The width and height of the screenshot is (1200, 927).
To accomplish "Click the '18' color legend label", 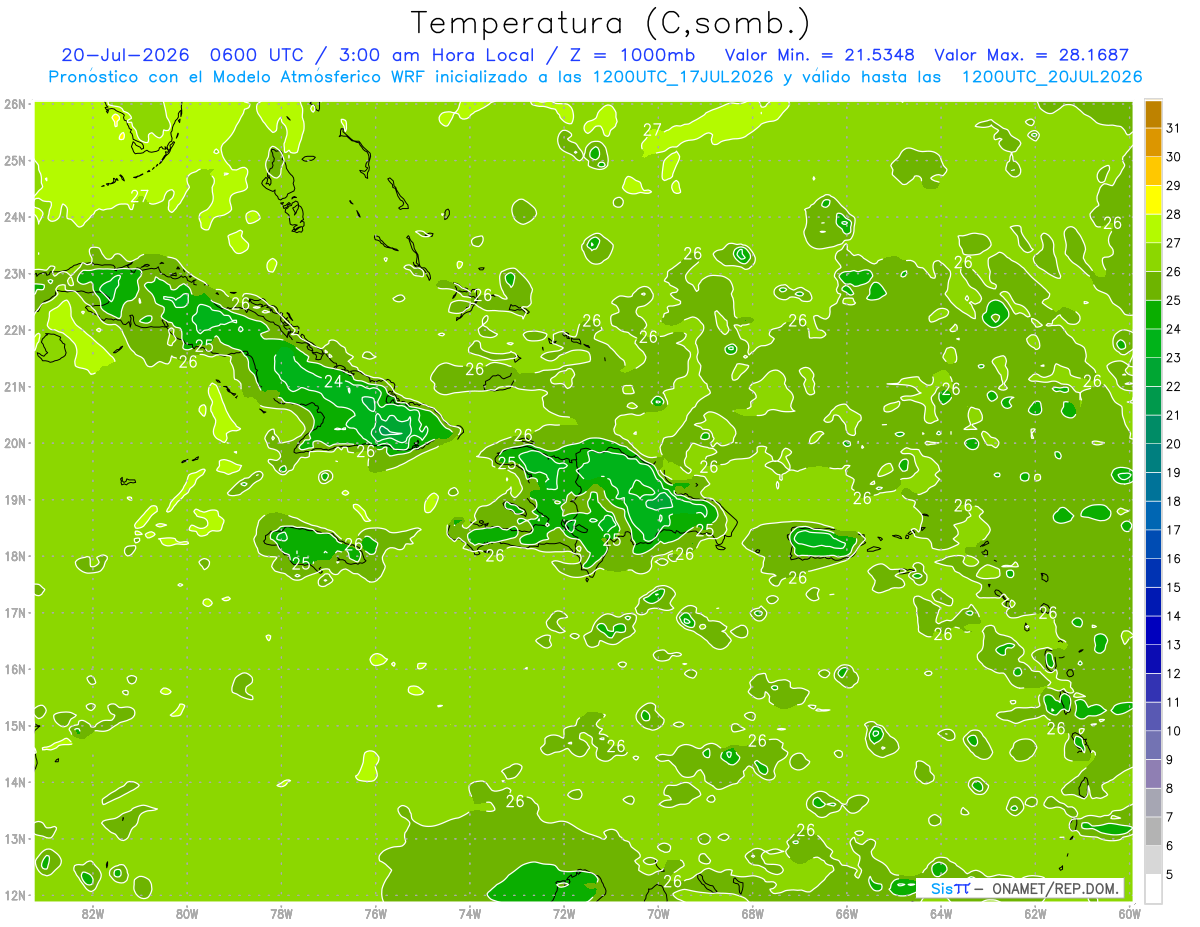I will point(1173,502).
